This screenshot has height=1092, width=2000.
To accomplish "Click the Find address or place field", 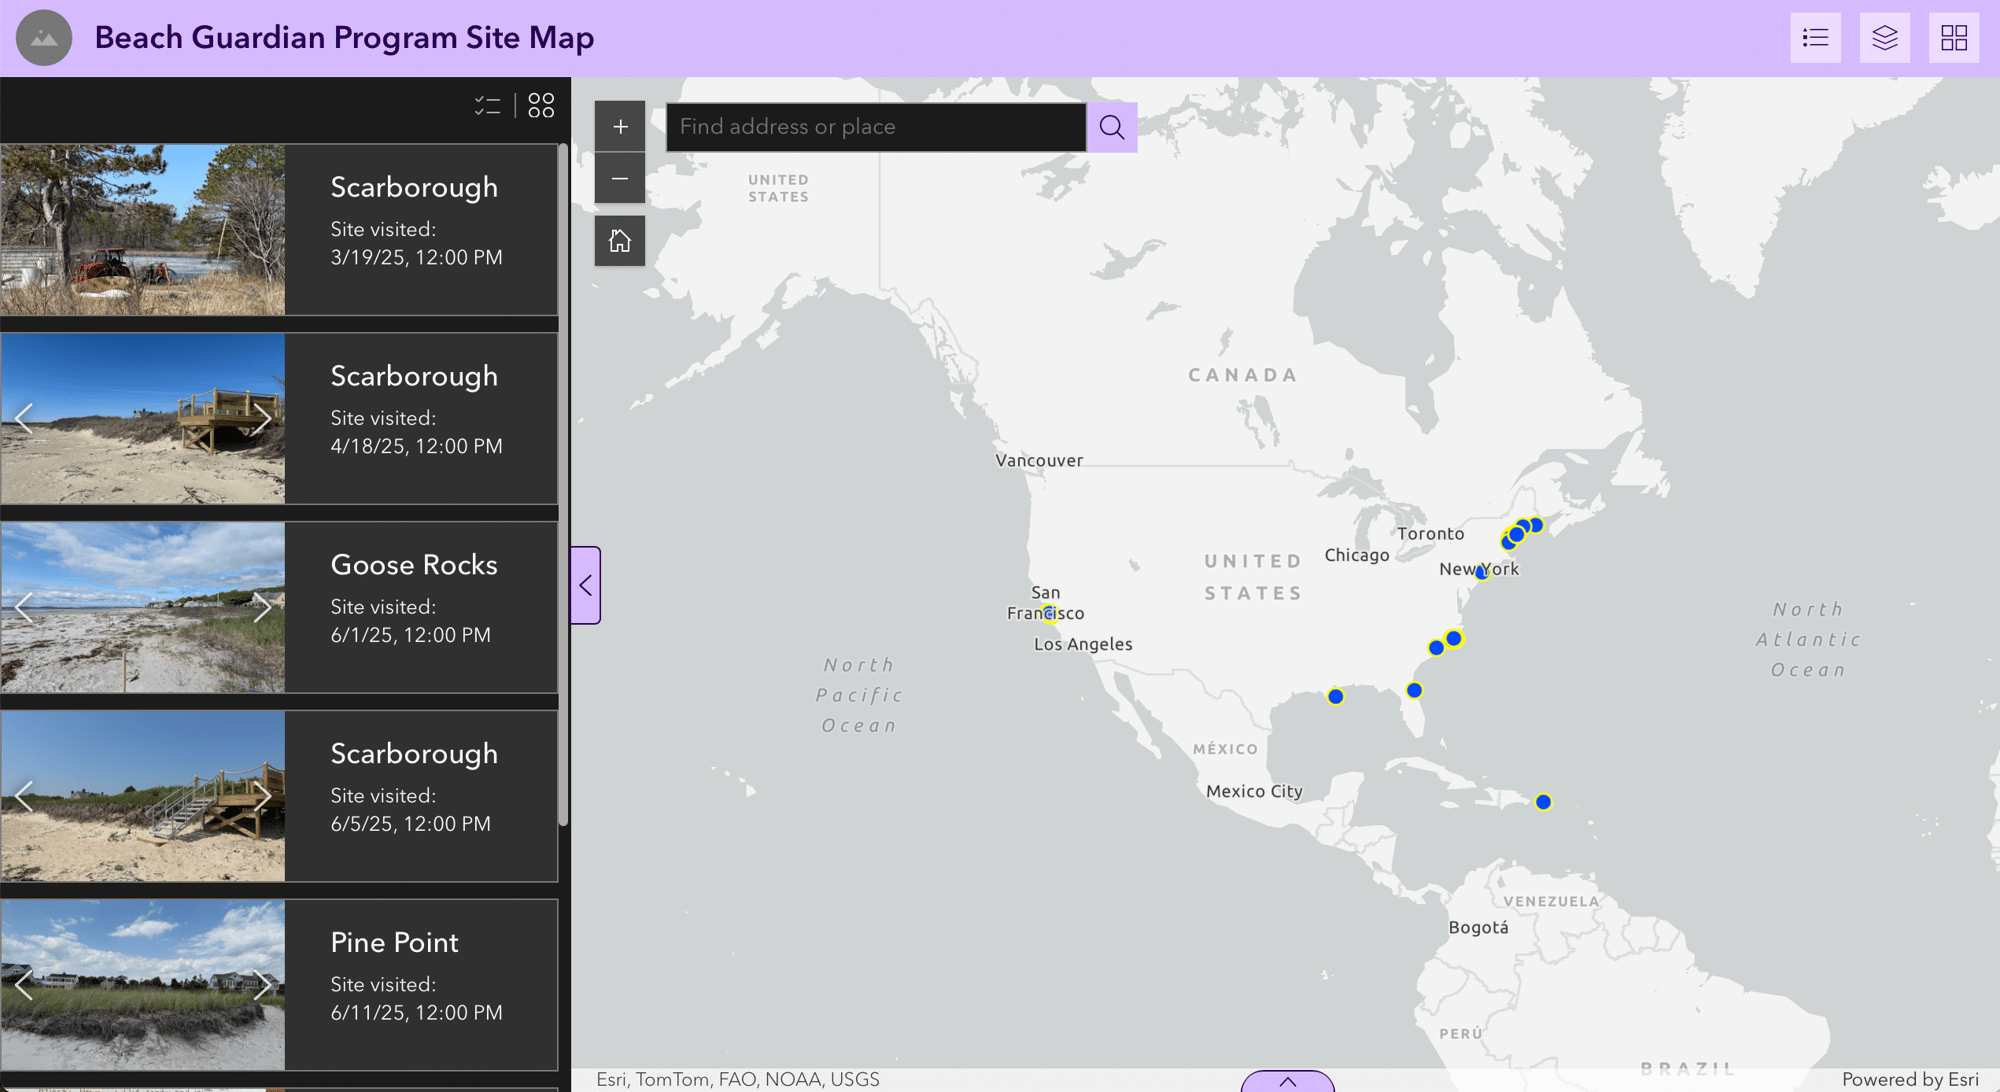I will [x=876, y=127].
